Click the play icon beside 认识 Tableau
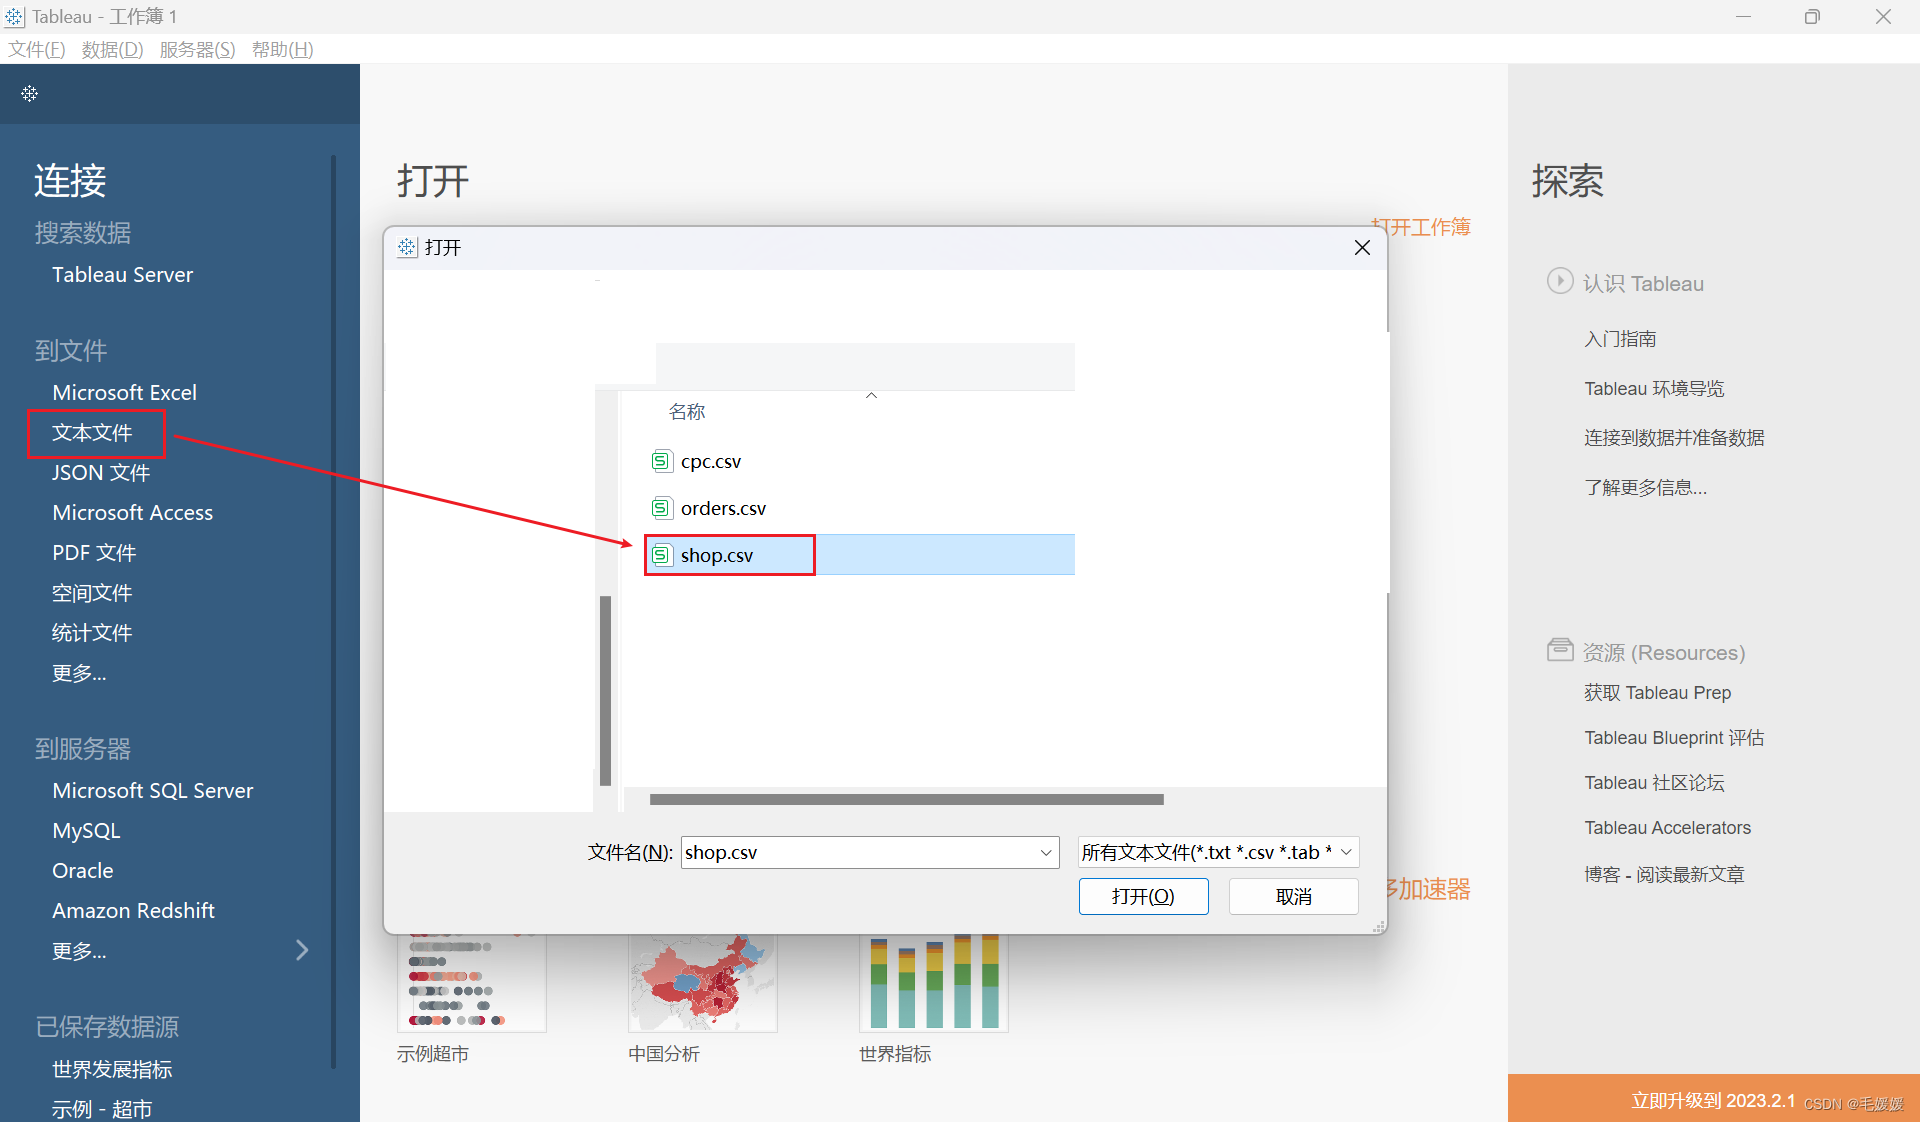1920x1122 pixels. pos(1560,281)
